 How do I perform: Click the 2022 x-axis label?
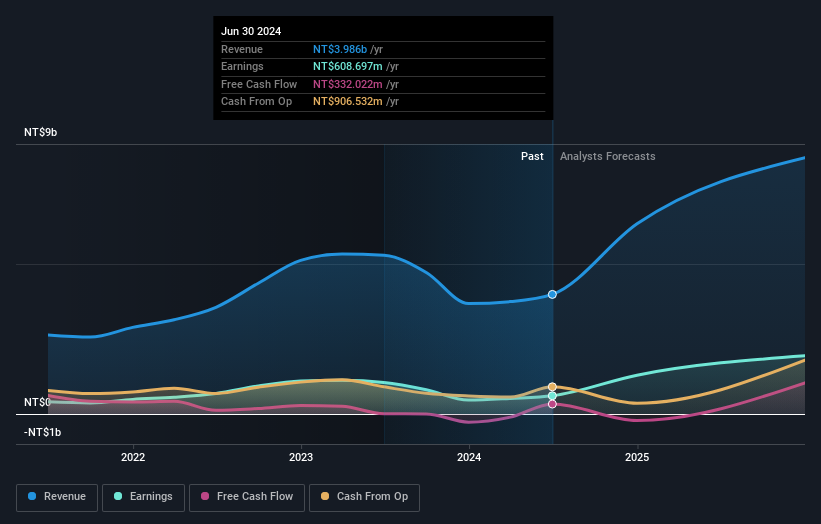coord(133,458)
